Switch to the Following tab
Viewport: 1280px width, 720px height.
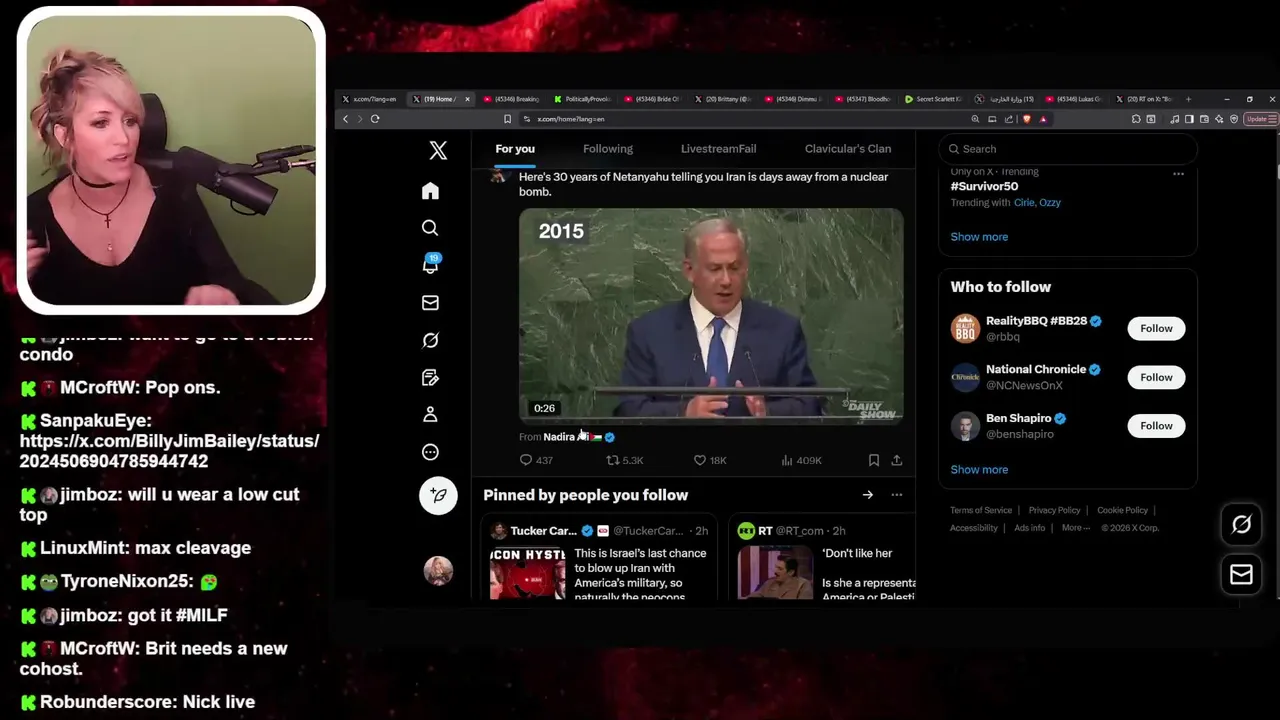click(x=608, y=149)
